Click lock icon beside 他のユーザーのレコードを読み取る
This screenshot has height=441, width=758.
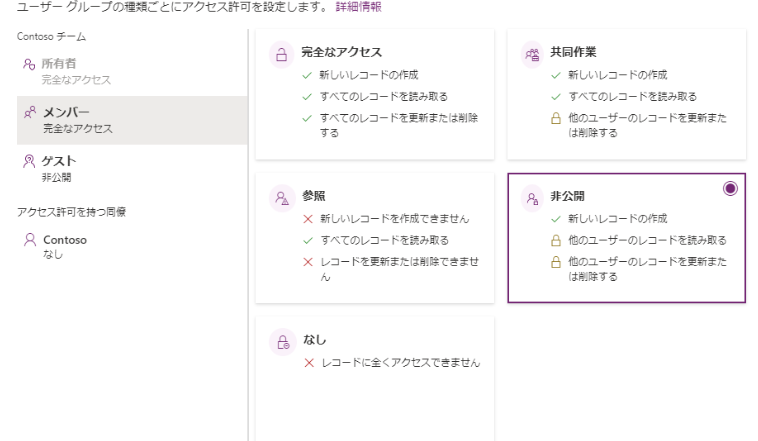coord(556,240)
